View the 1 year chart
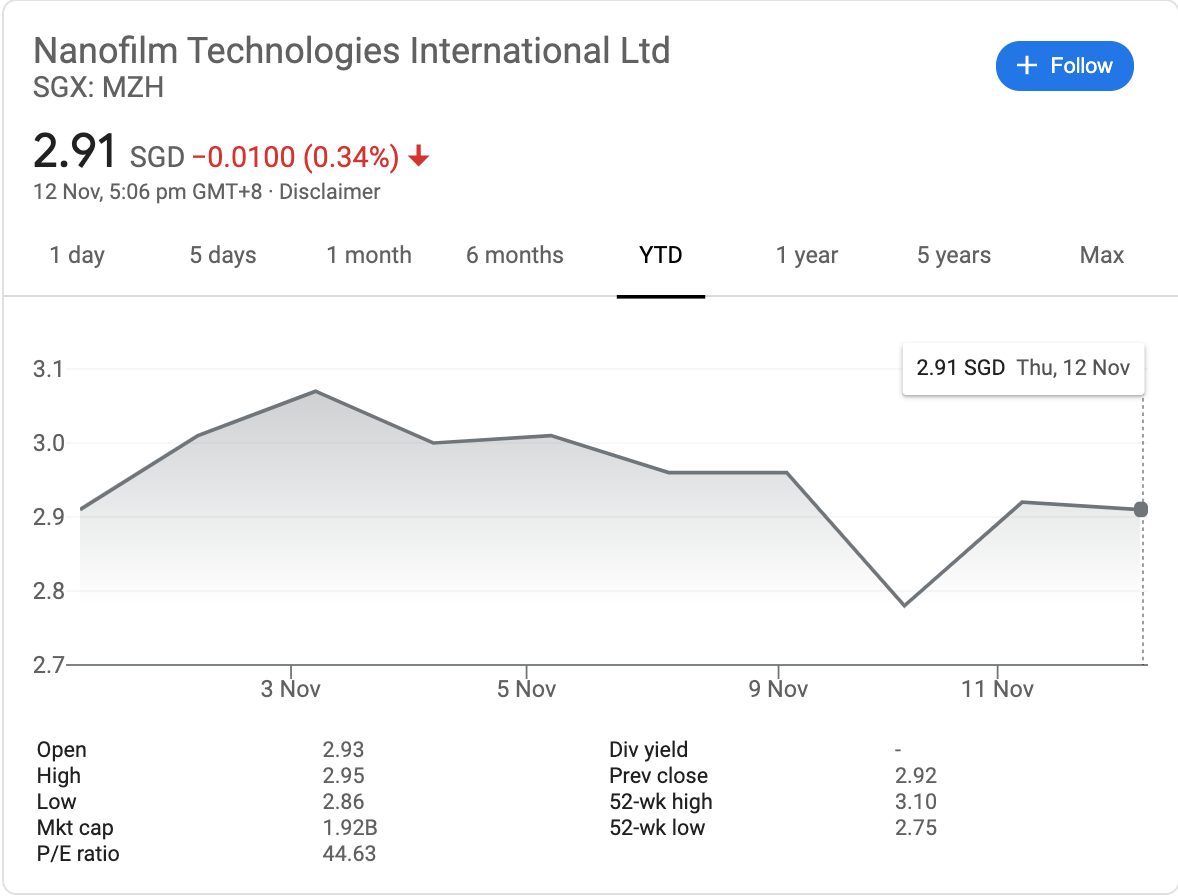 (x=807, y=255)
